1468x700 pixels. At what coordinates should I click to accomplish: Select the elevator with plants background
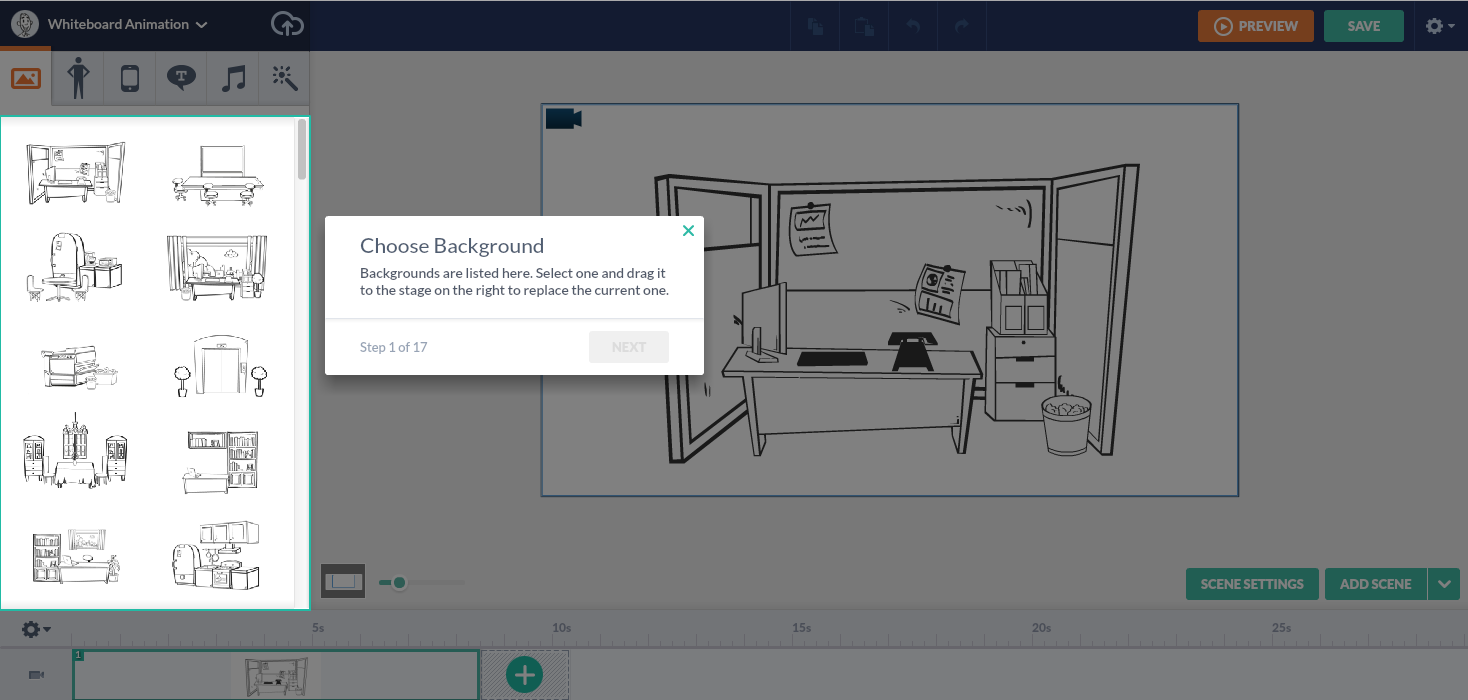tap(221, 365)
